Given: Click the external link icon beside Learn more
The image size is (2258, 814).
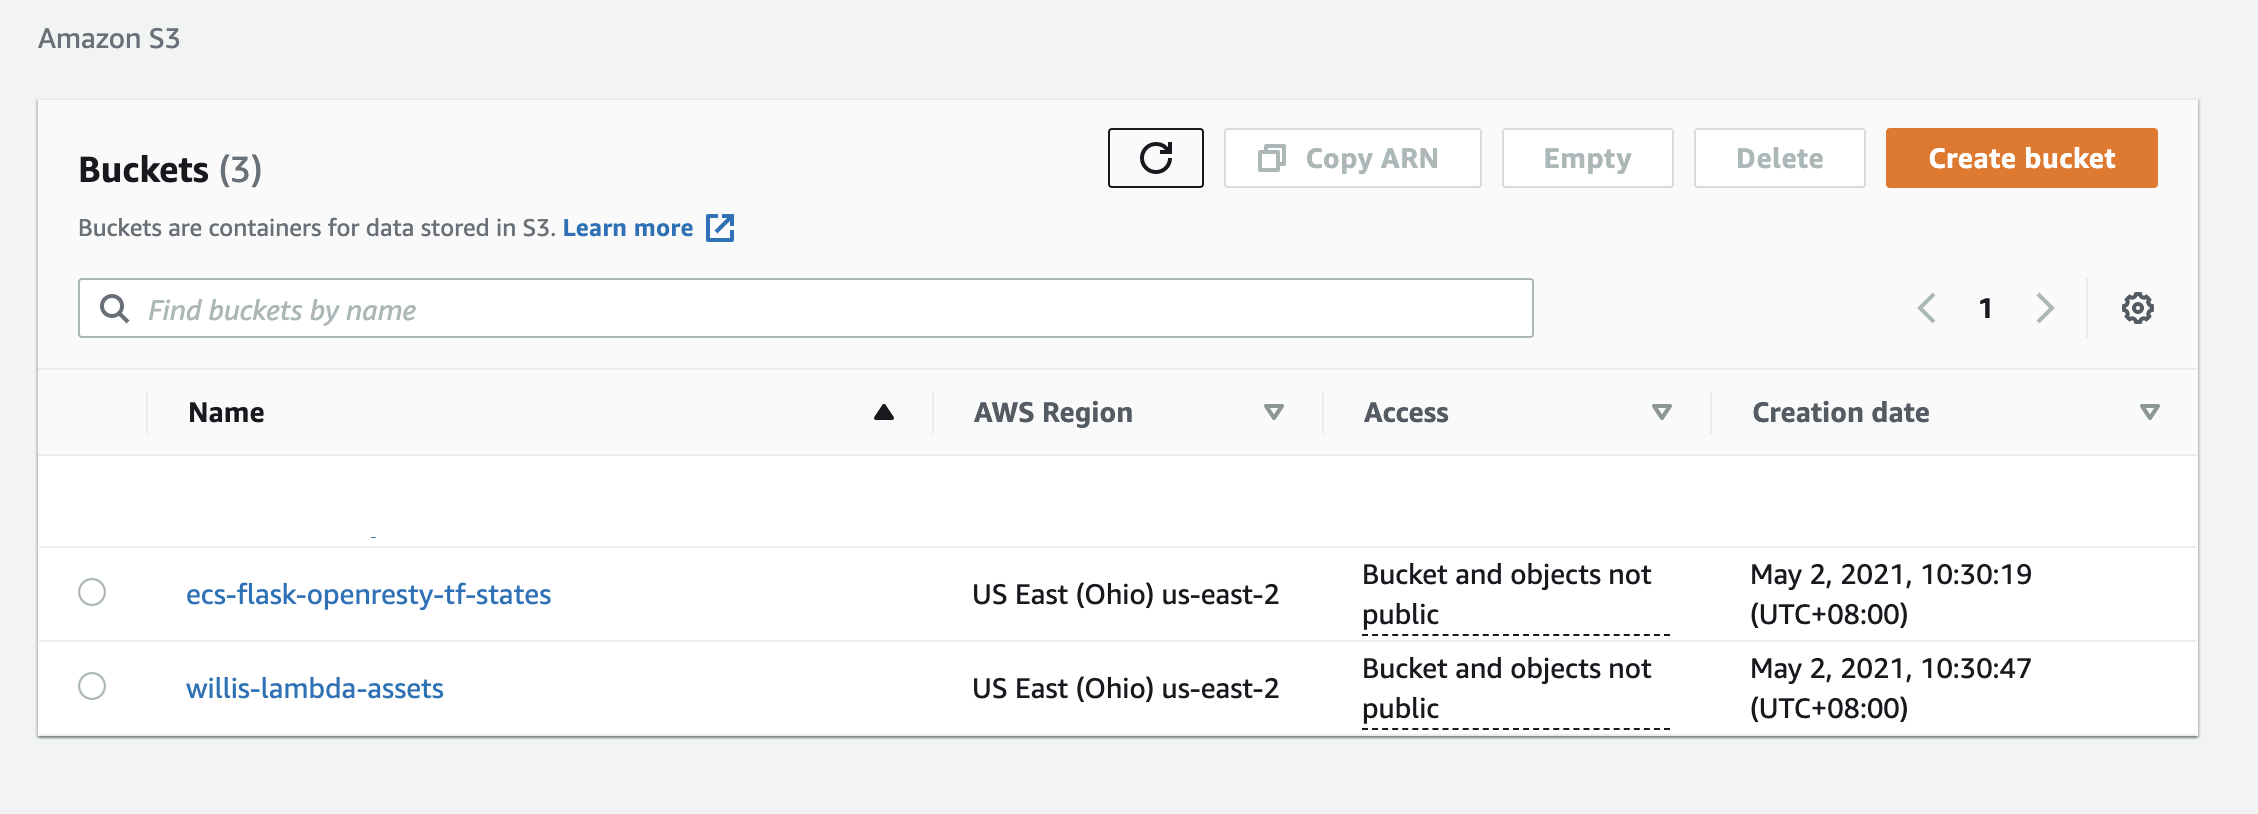Looking at the screenshot, I should point(720,228).
